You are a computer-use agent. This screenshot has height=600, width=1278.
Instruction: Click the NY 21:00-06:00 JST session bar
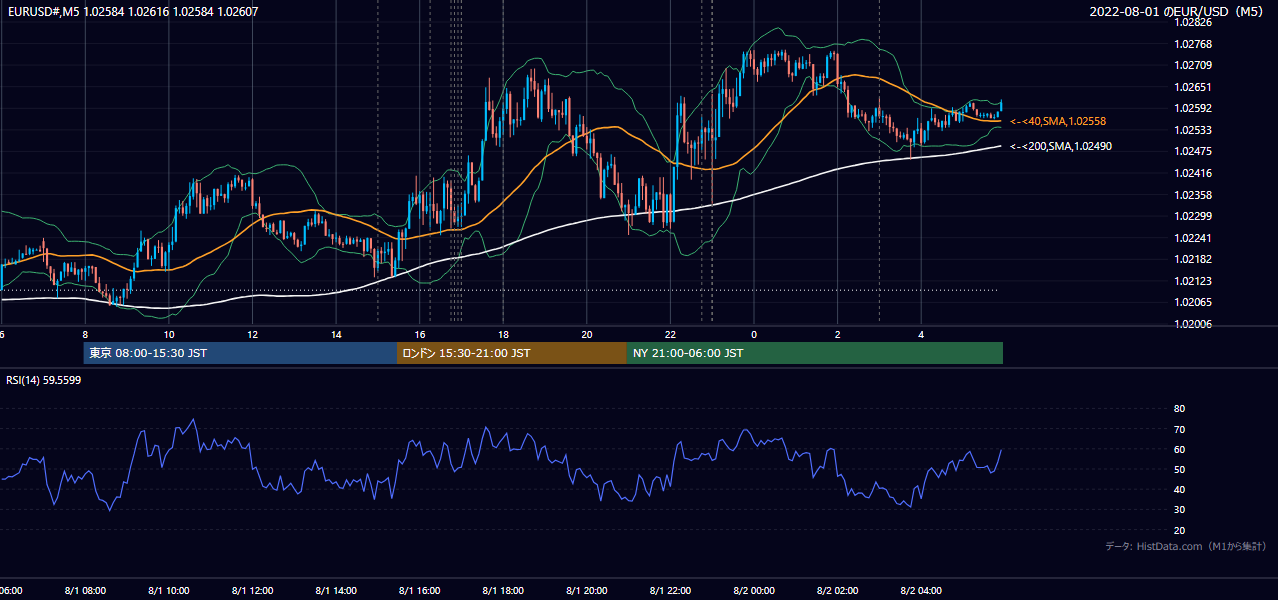815,353
